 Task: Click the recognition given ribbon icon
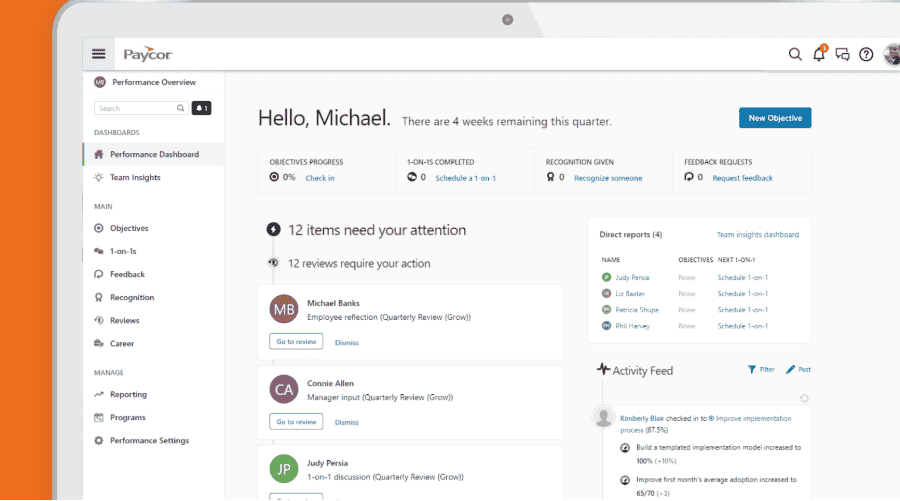click(550, 177)
